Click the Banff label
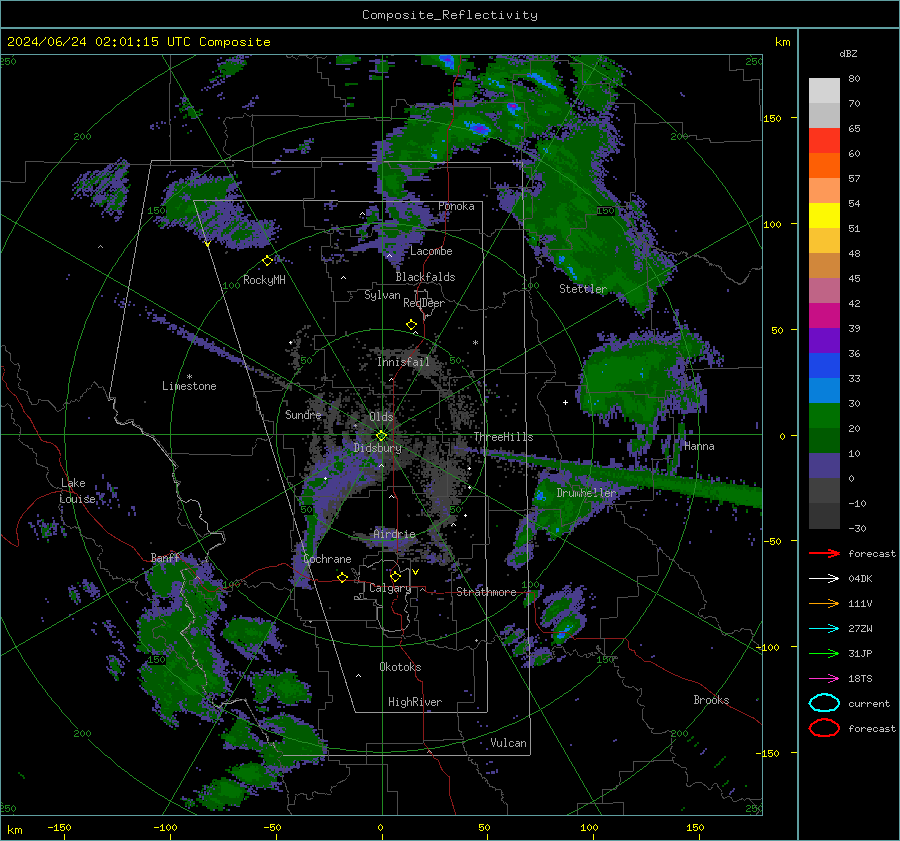This screenshot has height=841, width=900. [x=165, y=558]
